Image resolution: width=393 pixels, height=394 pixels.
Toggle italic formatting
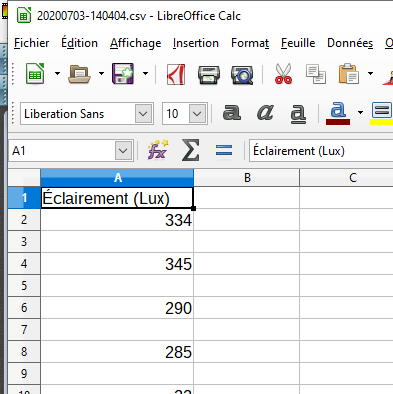(265, 112)
